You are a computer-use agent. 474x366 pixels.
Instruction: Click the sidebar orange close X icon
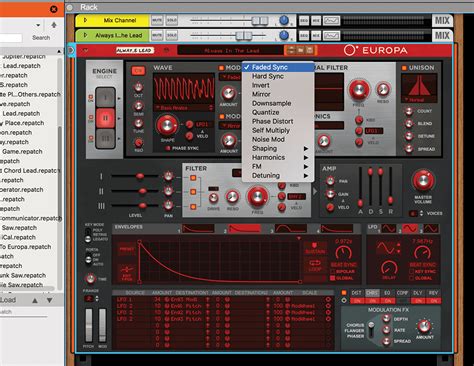coord(53,9)
